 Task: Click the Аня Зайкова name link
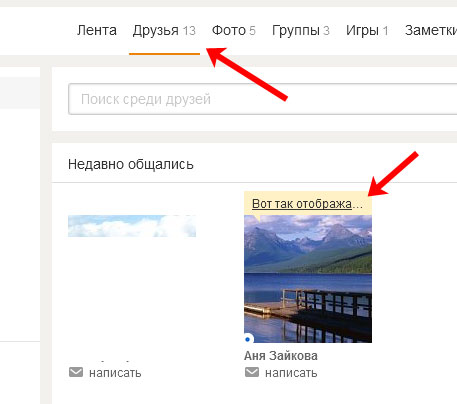tap(281, 356)
